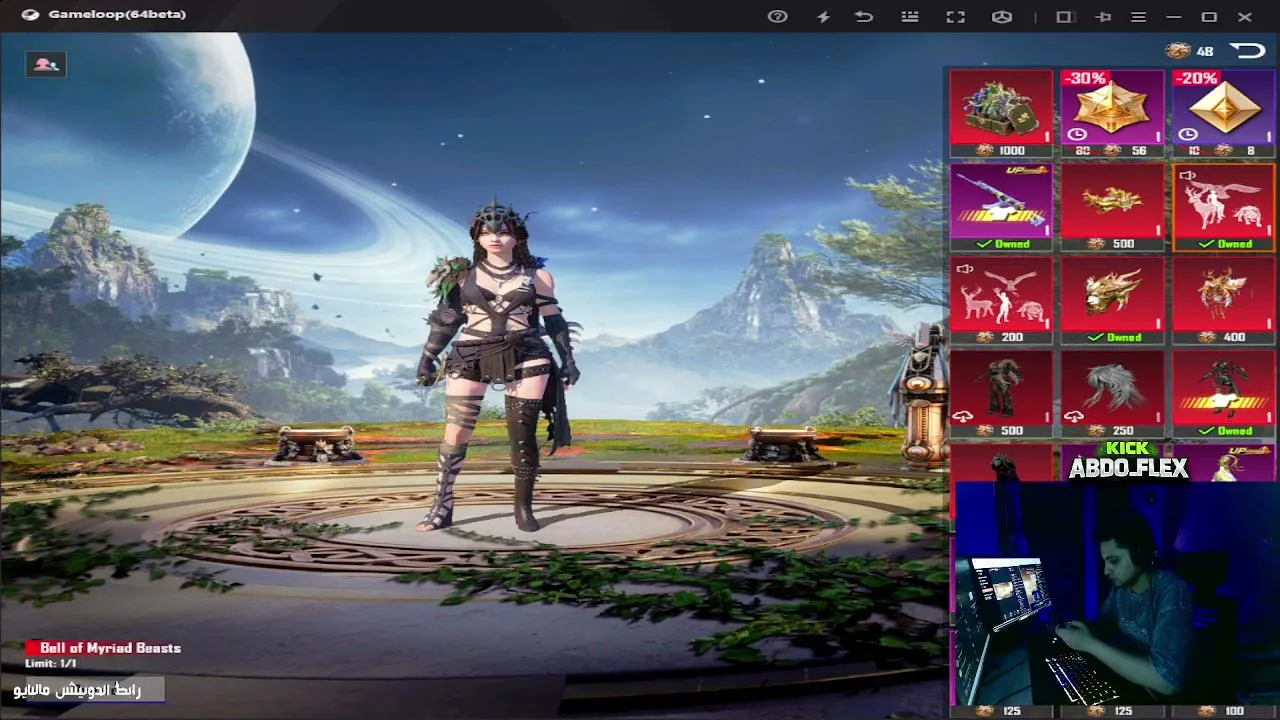Click the token currency balance showing 48

click(1190, 51)
